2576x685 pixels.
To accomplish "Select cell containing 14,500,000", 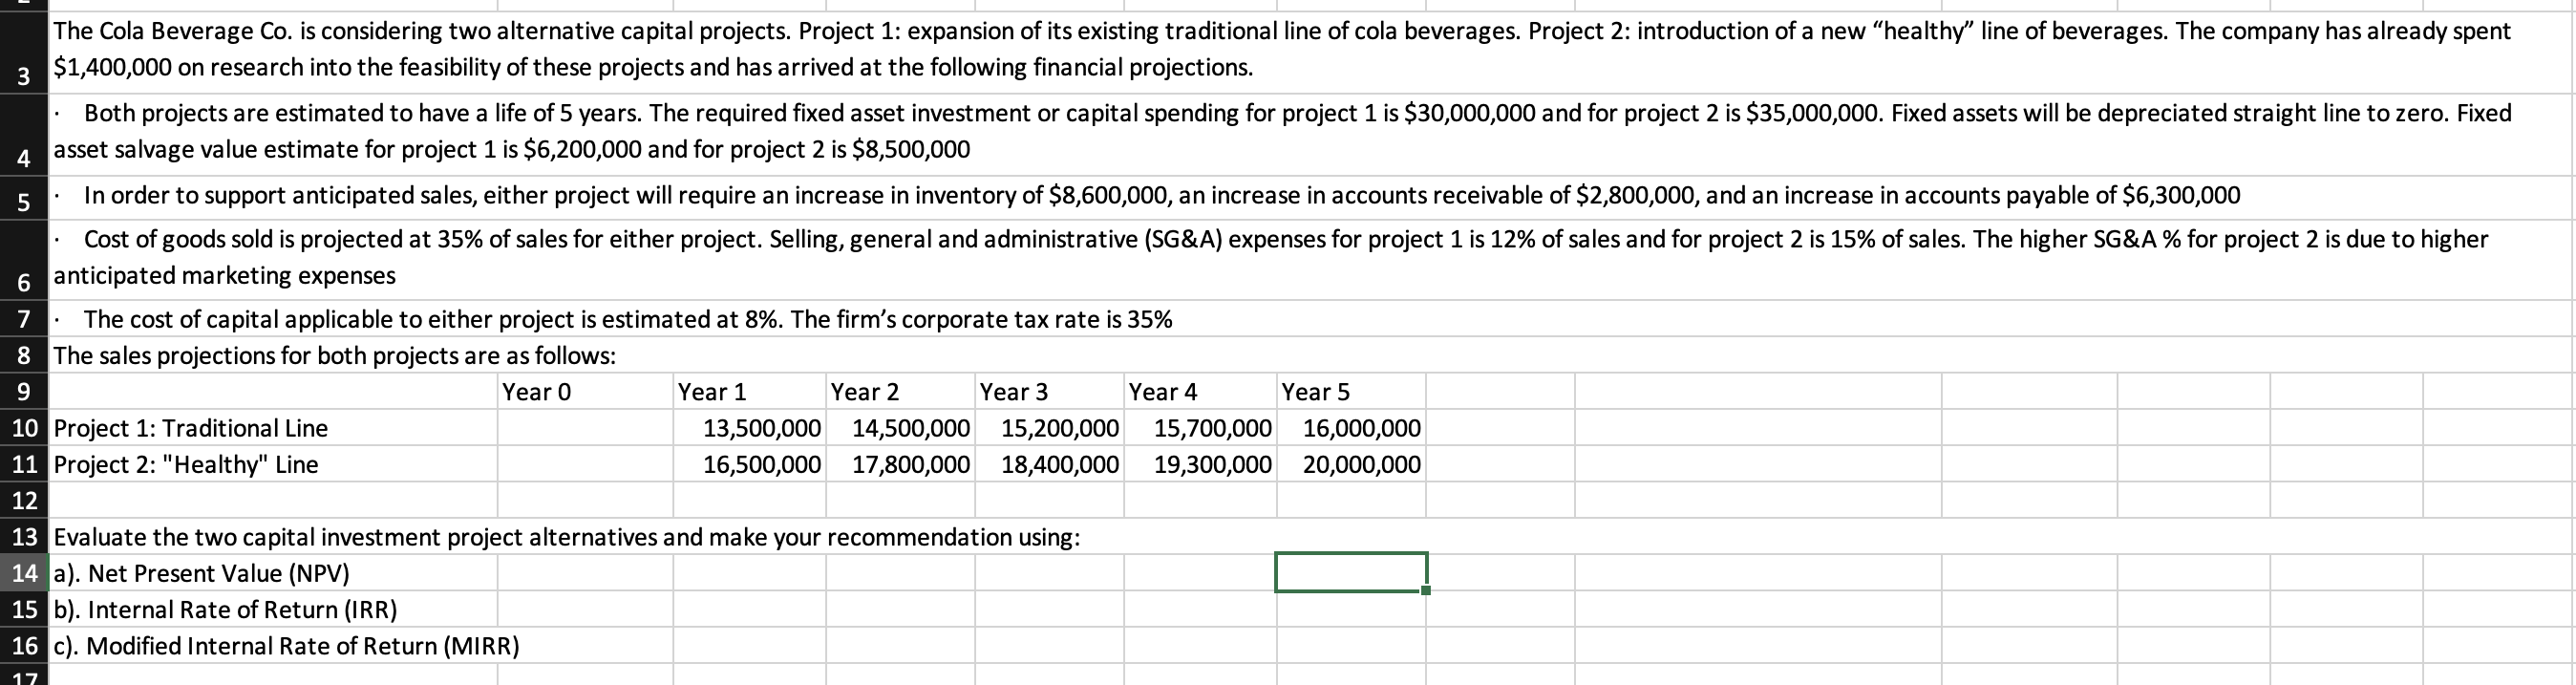I will point(901,428).
